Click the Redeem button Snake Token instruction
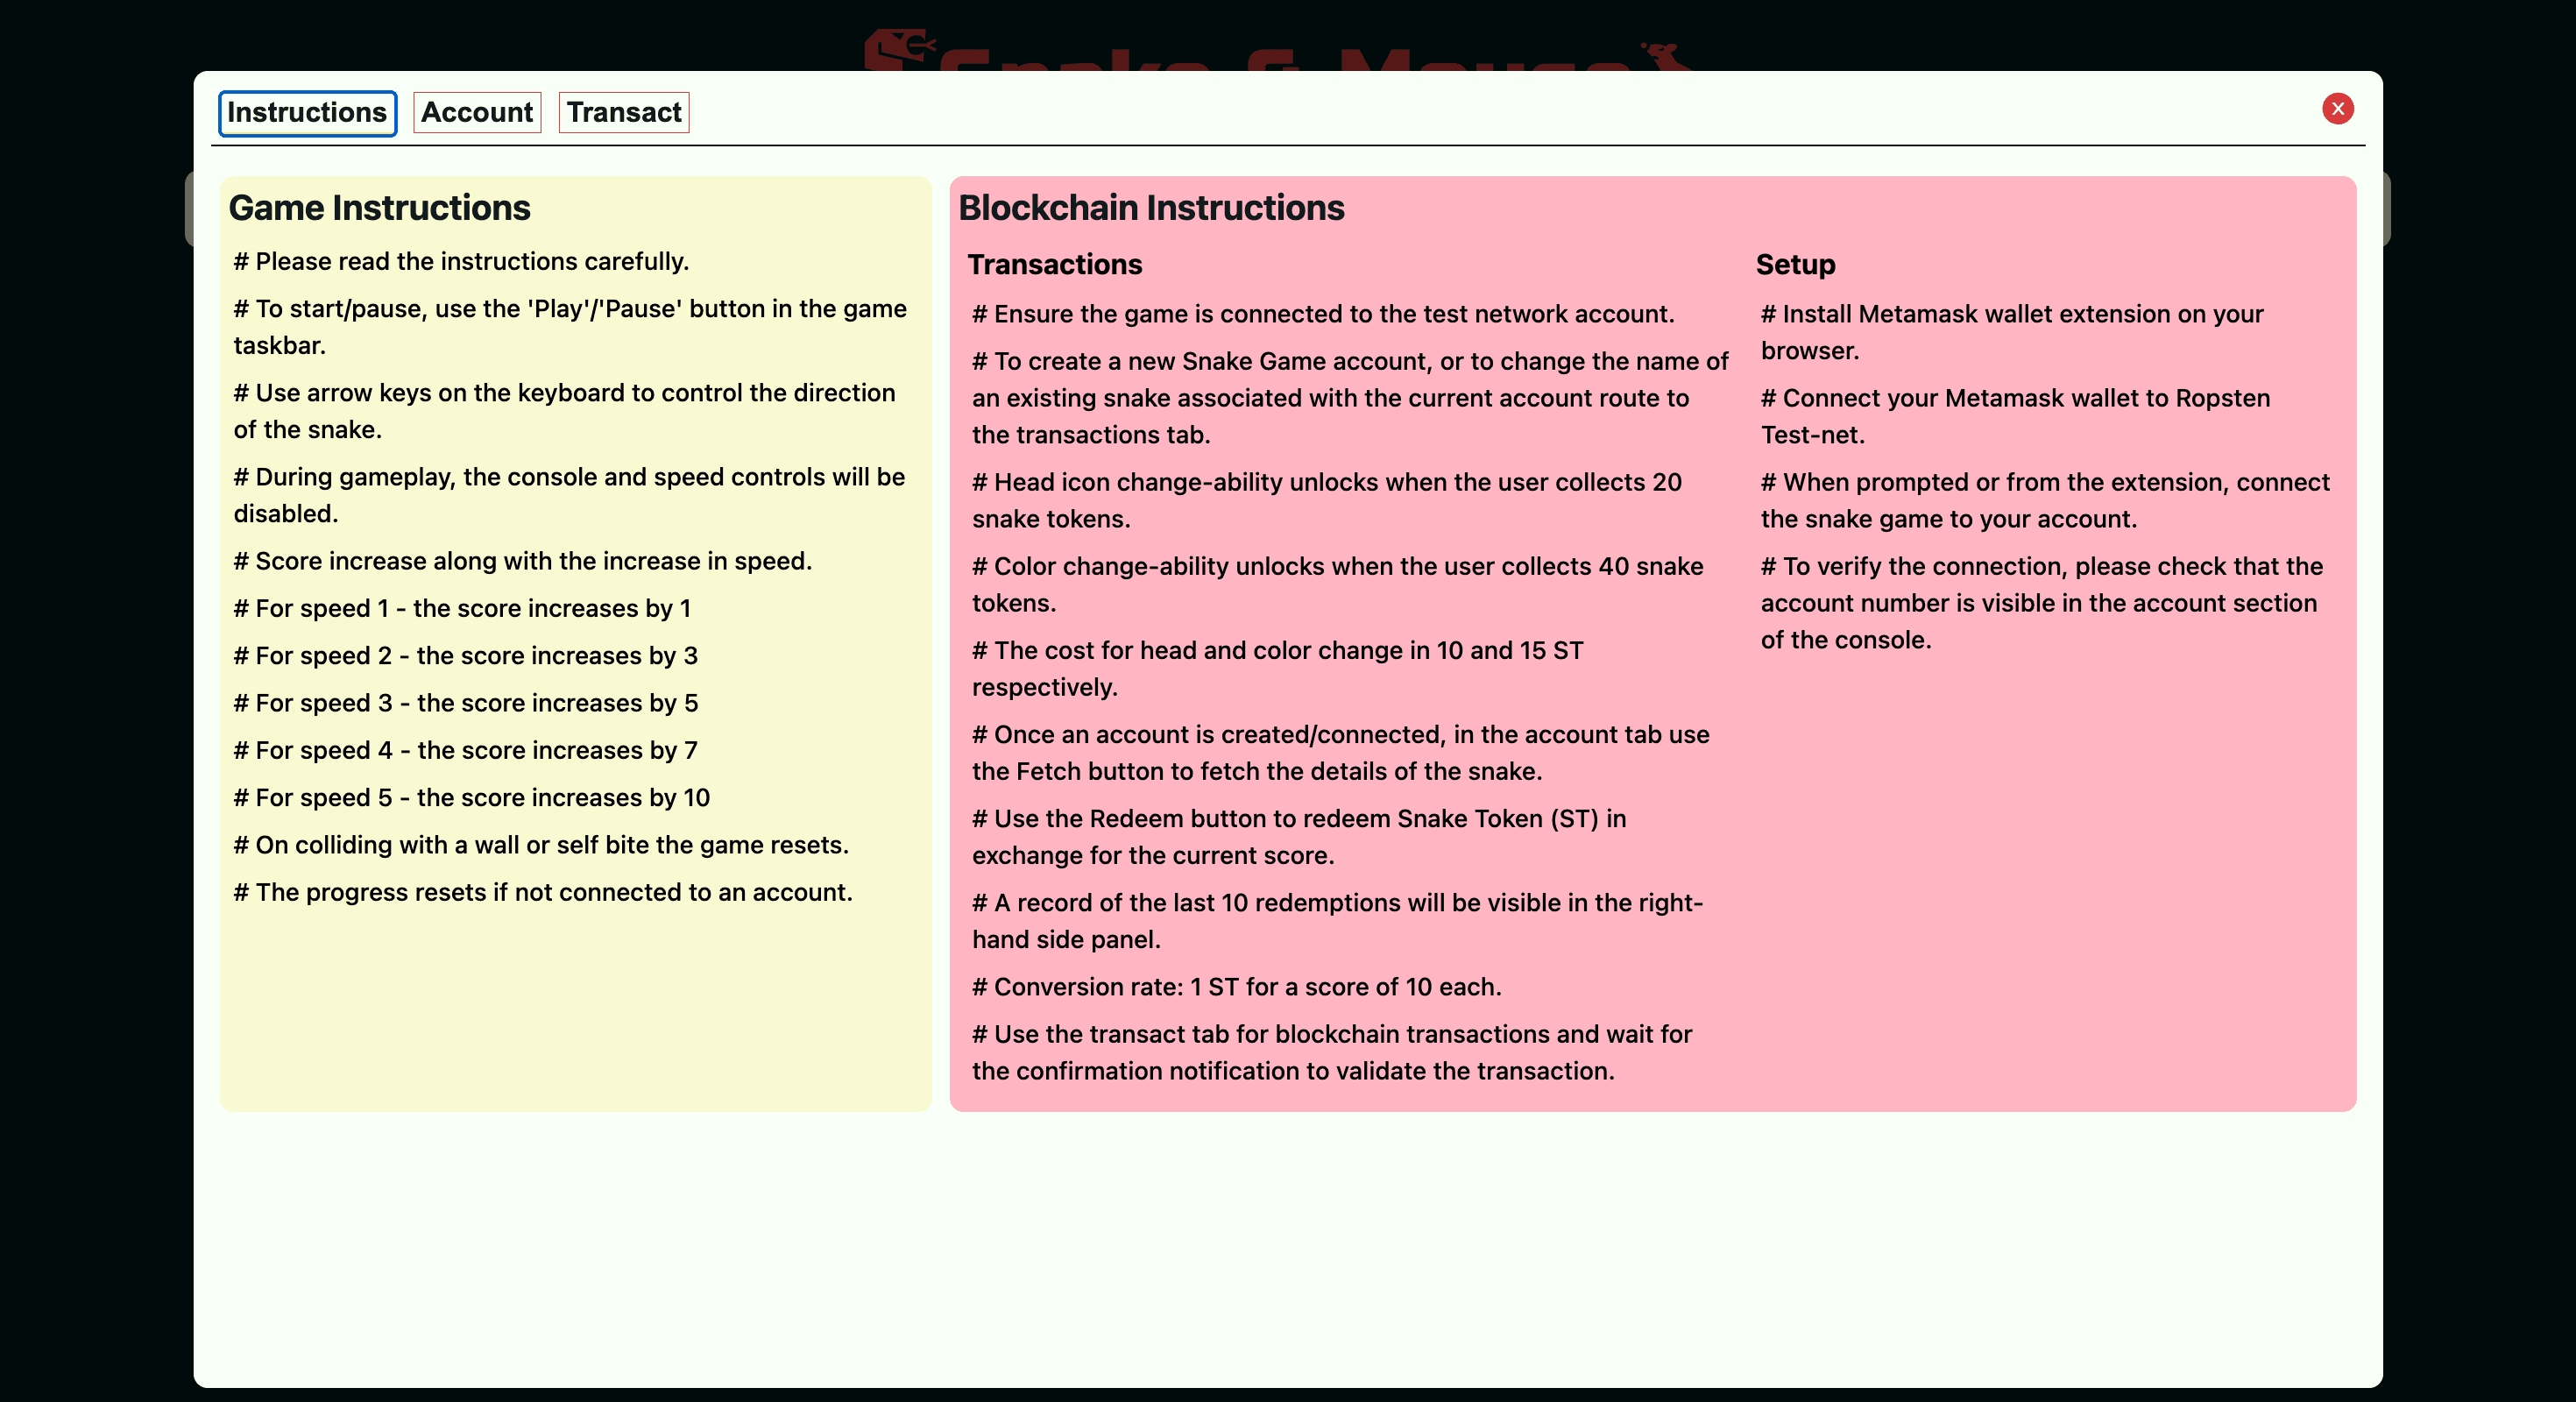 pyautogui.click(x=1299, y=836)
